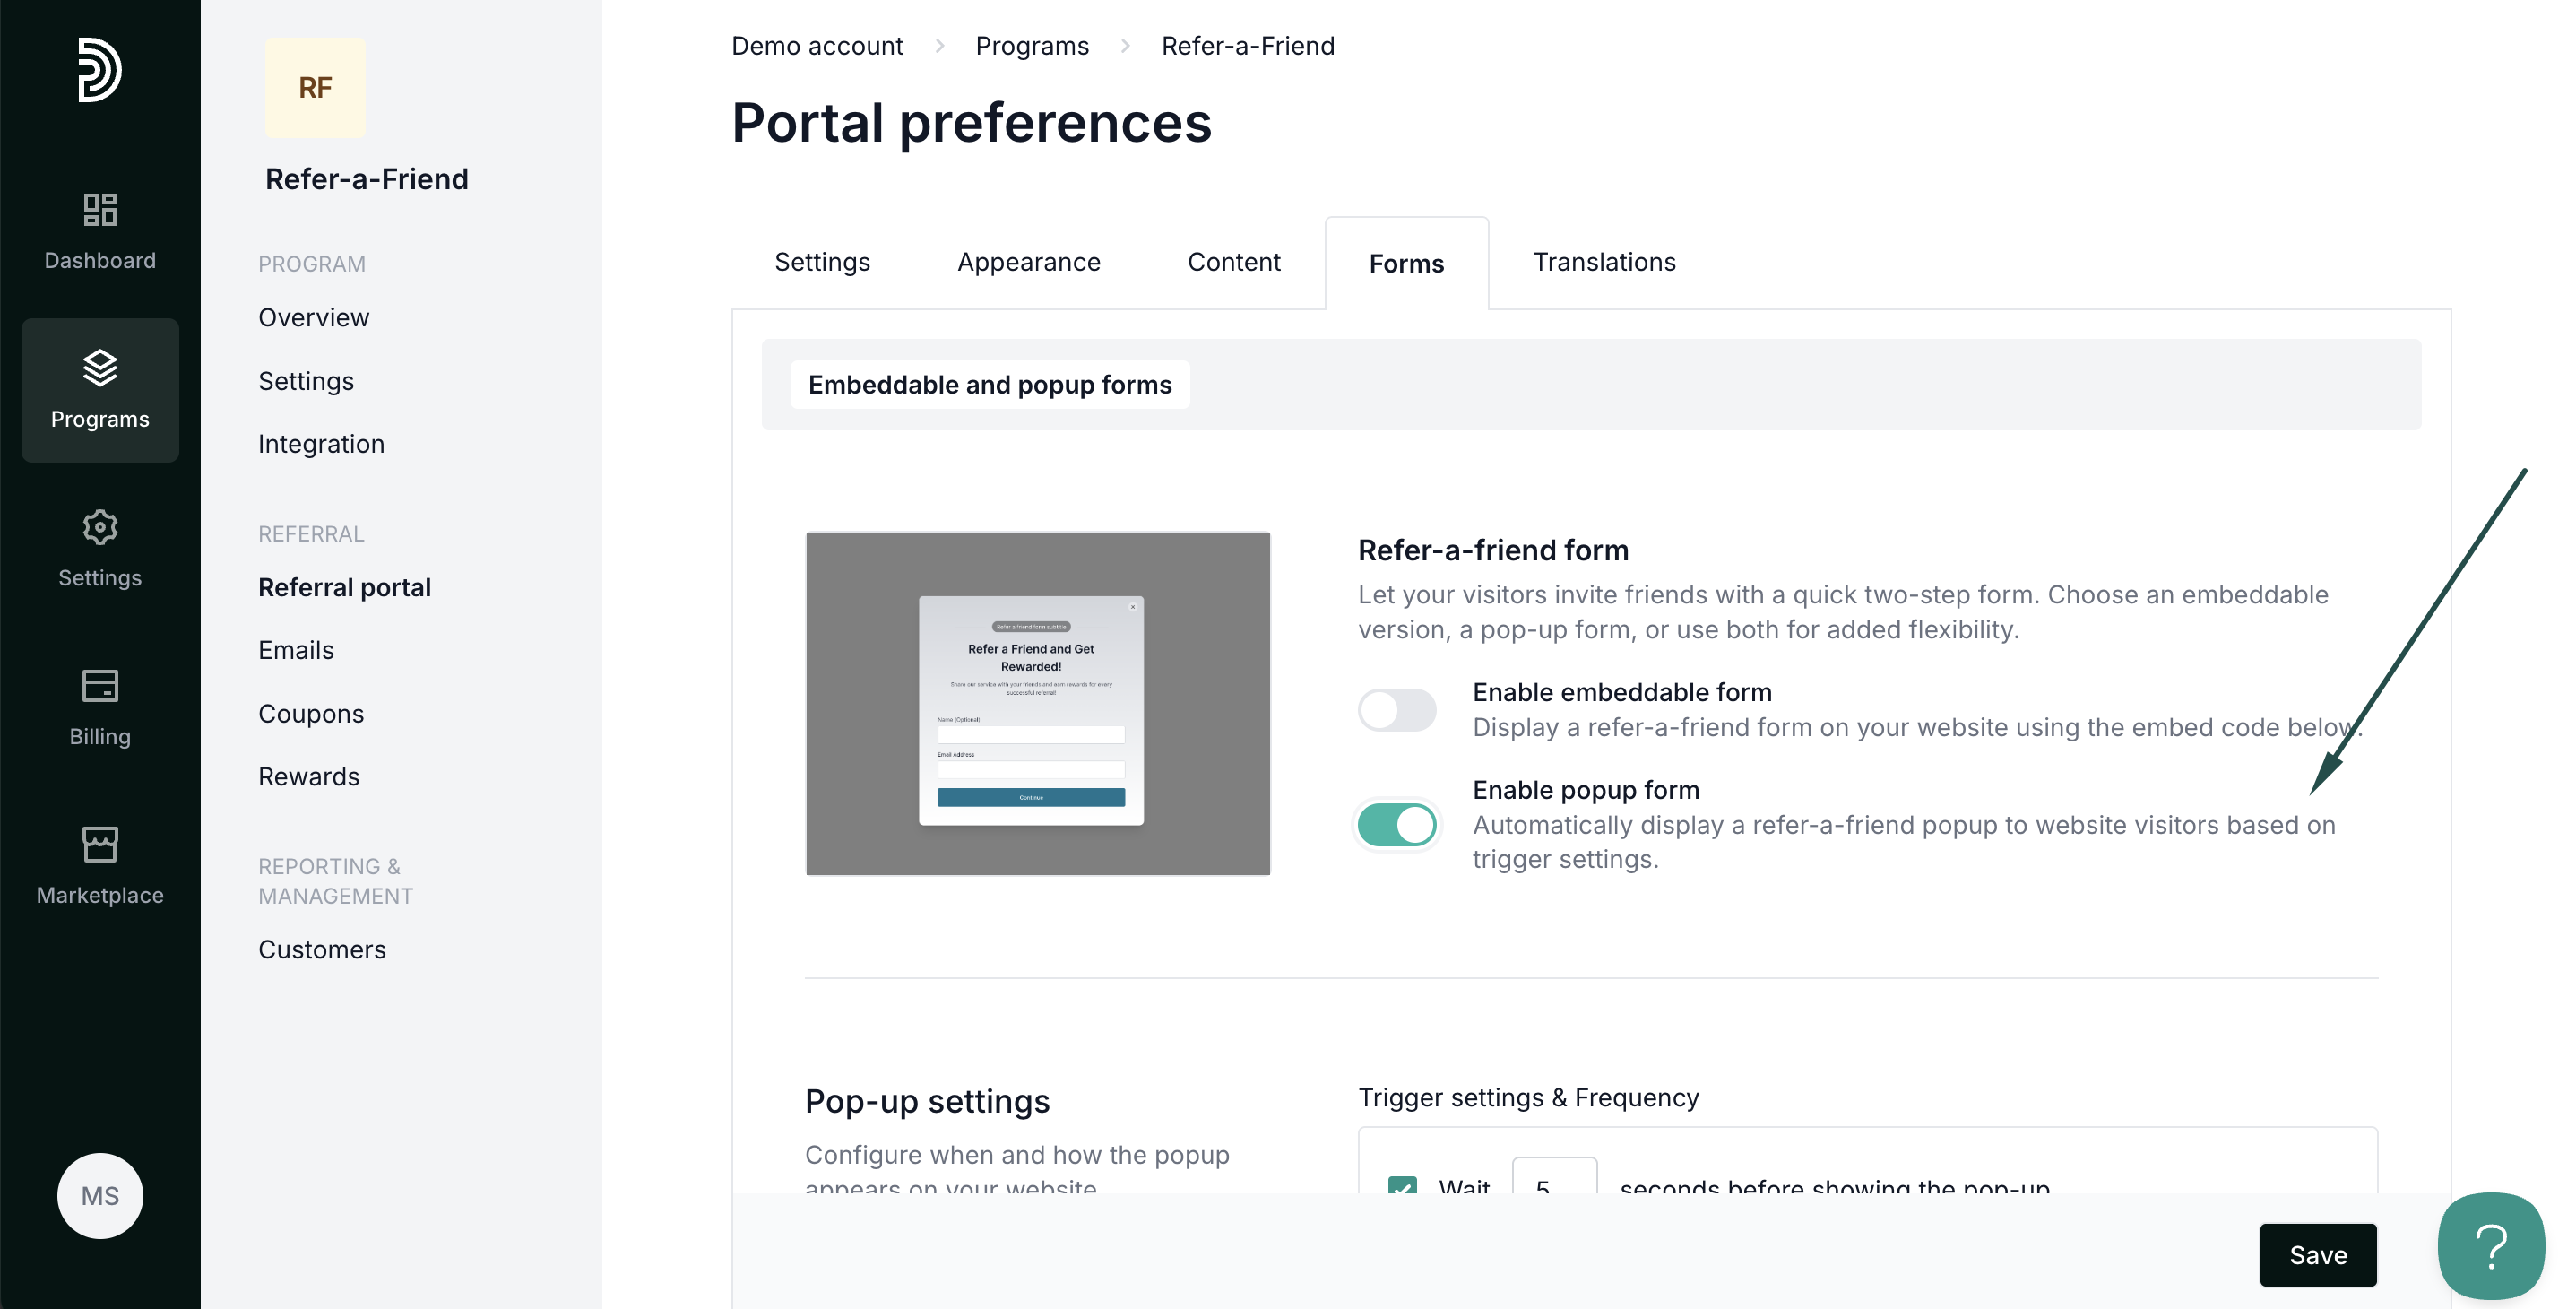Open the Settings gear icon in sidebar

pyautogui.click(x=99, y=527)
